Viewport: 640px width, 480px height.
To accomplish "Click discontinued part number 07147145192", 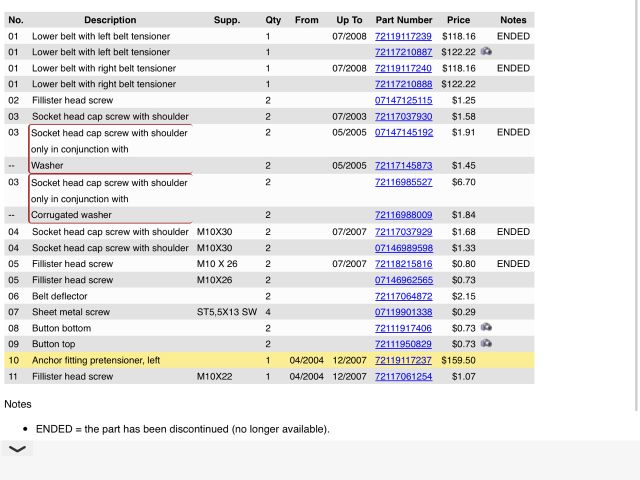I will pyautogui.click(x=403, y=132).
